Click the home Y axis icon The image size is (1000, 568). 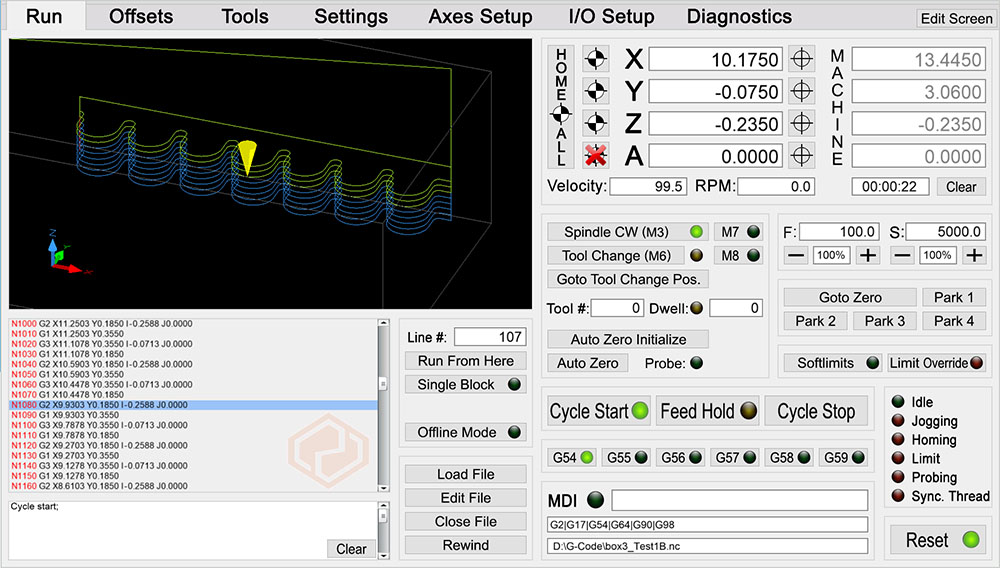tap(595, 91)
